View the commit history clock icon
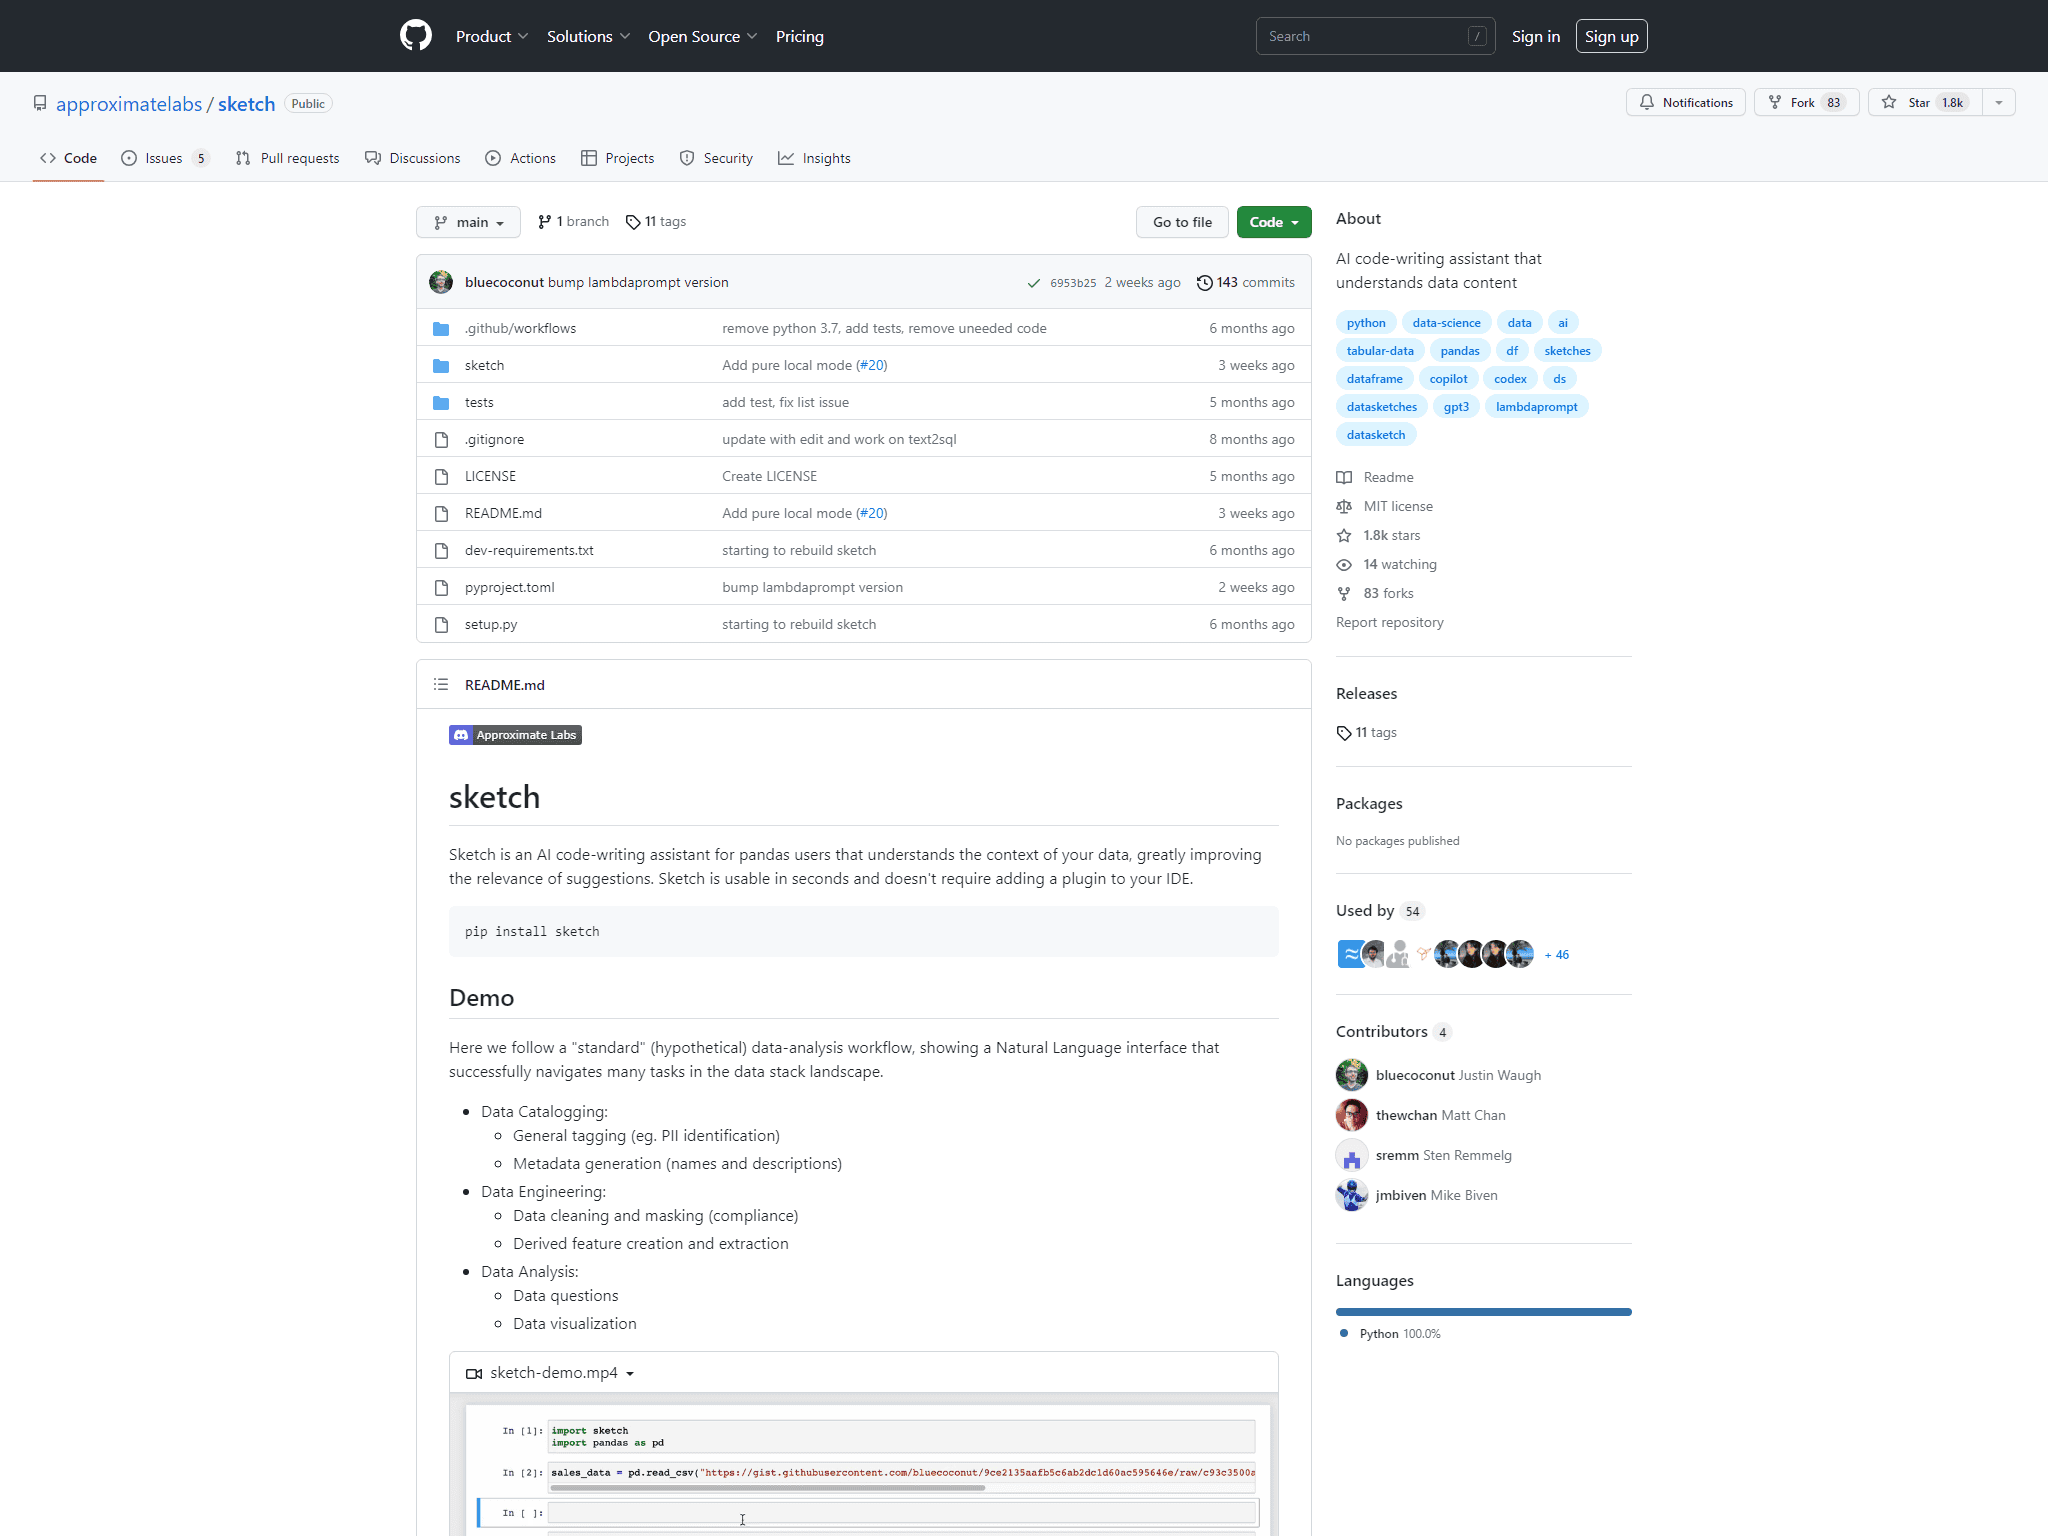Image resolution: width=2048 pixels, height=1536 pixels. 1204,283
